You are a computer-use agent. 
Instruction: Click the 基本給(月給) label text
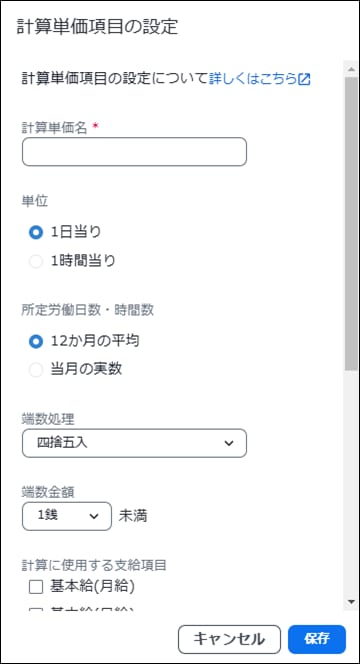[92, 587]
